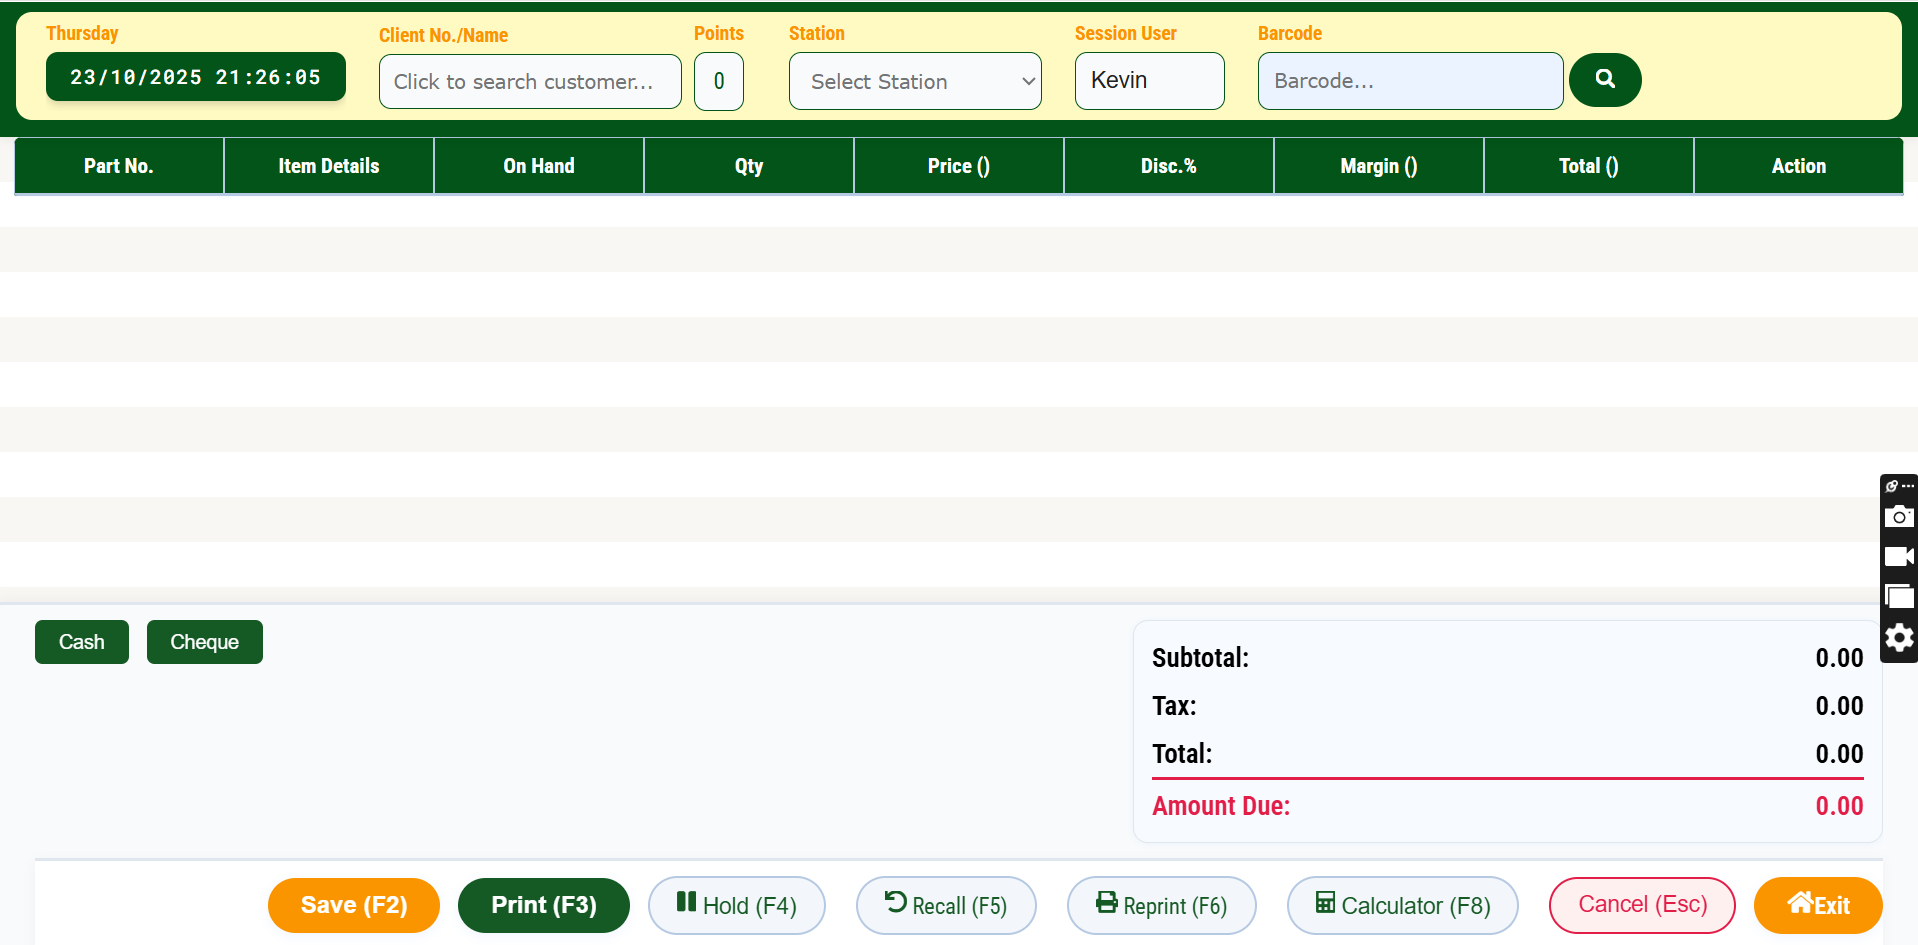Focus the Barcode input field

tap(1409, 80)
